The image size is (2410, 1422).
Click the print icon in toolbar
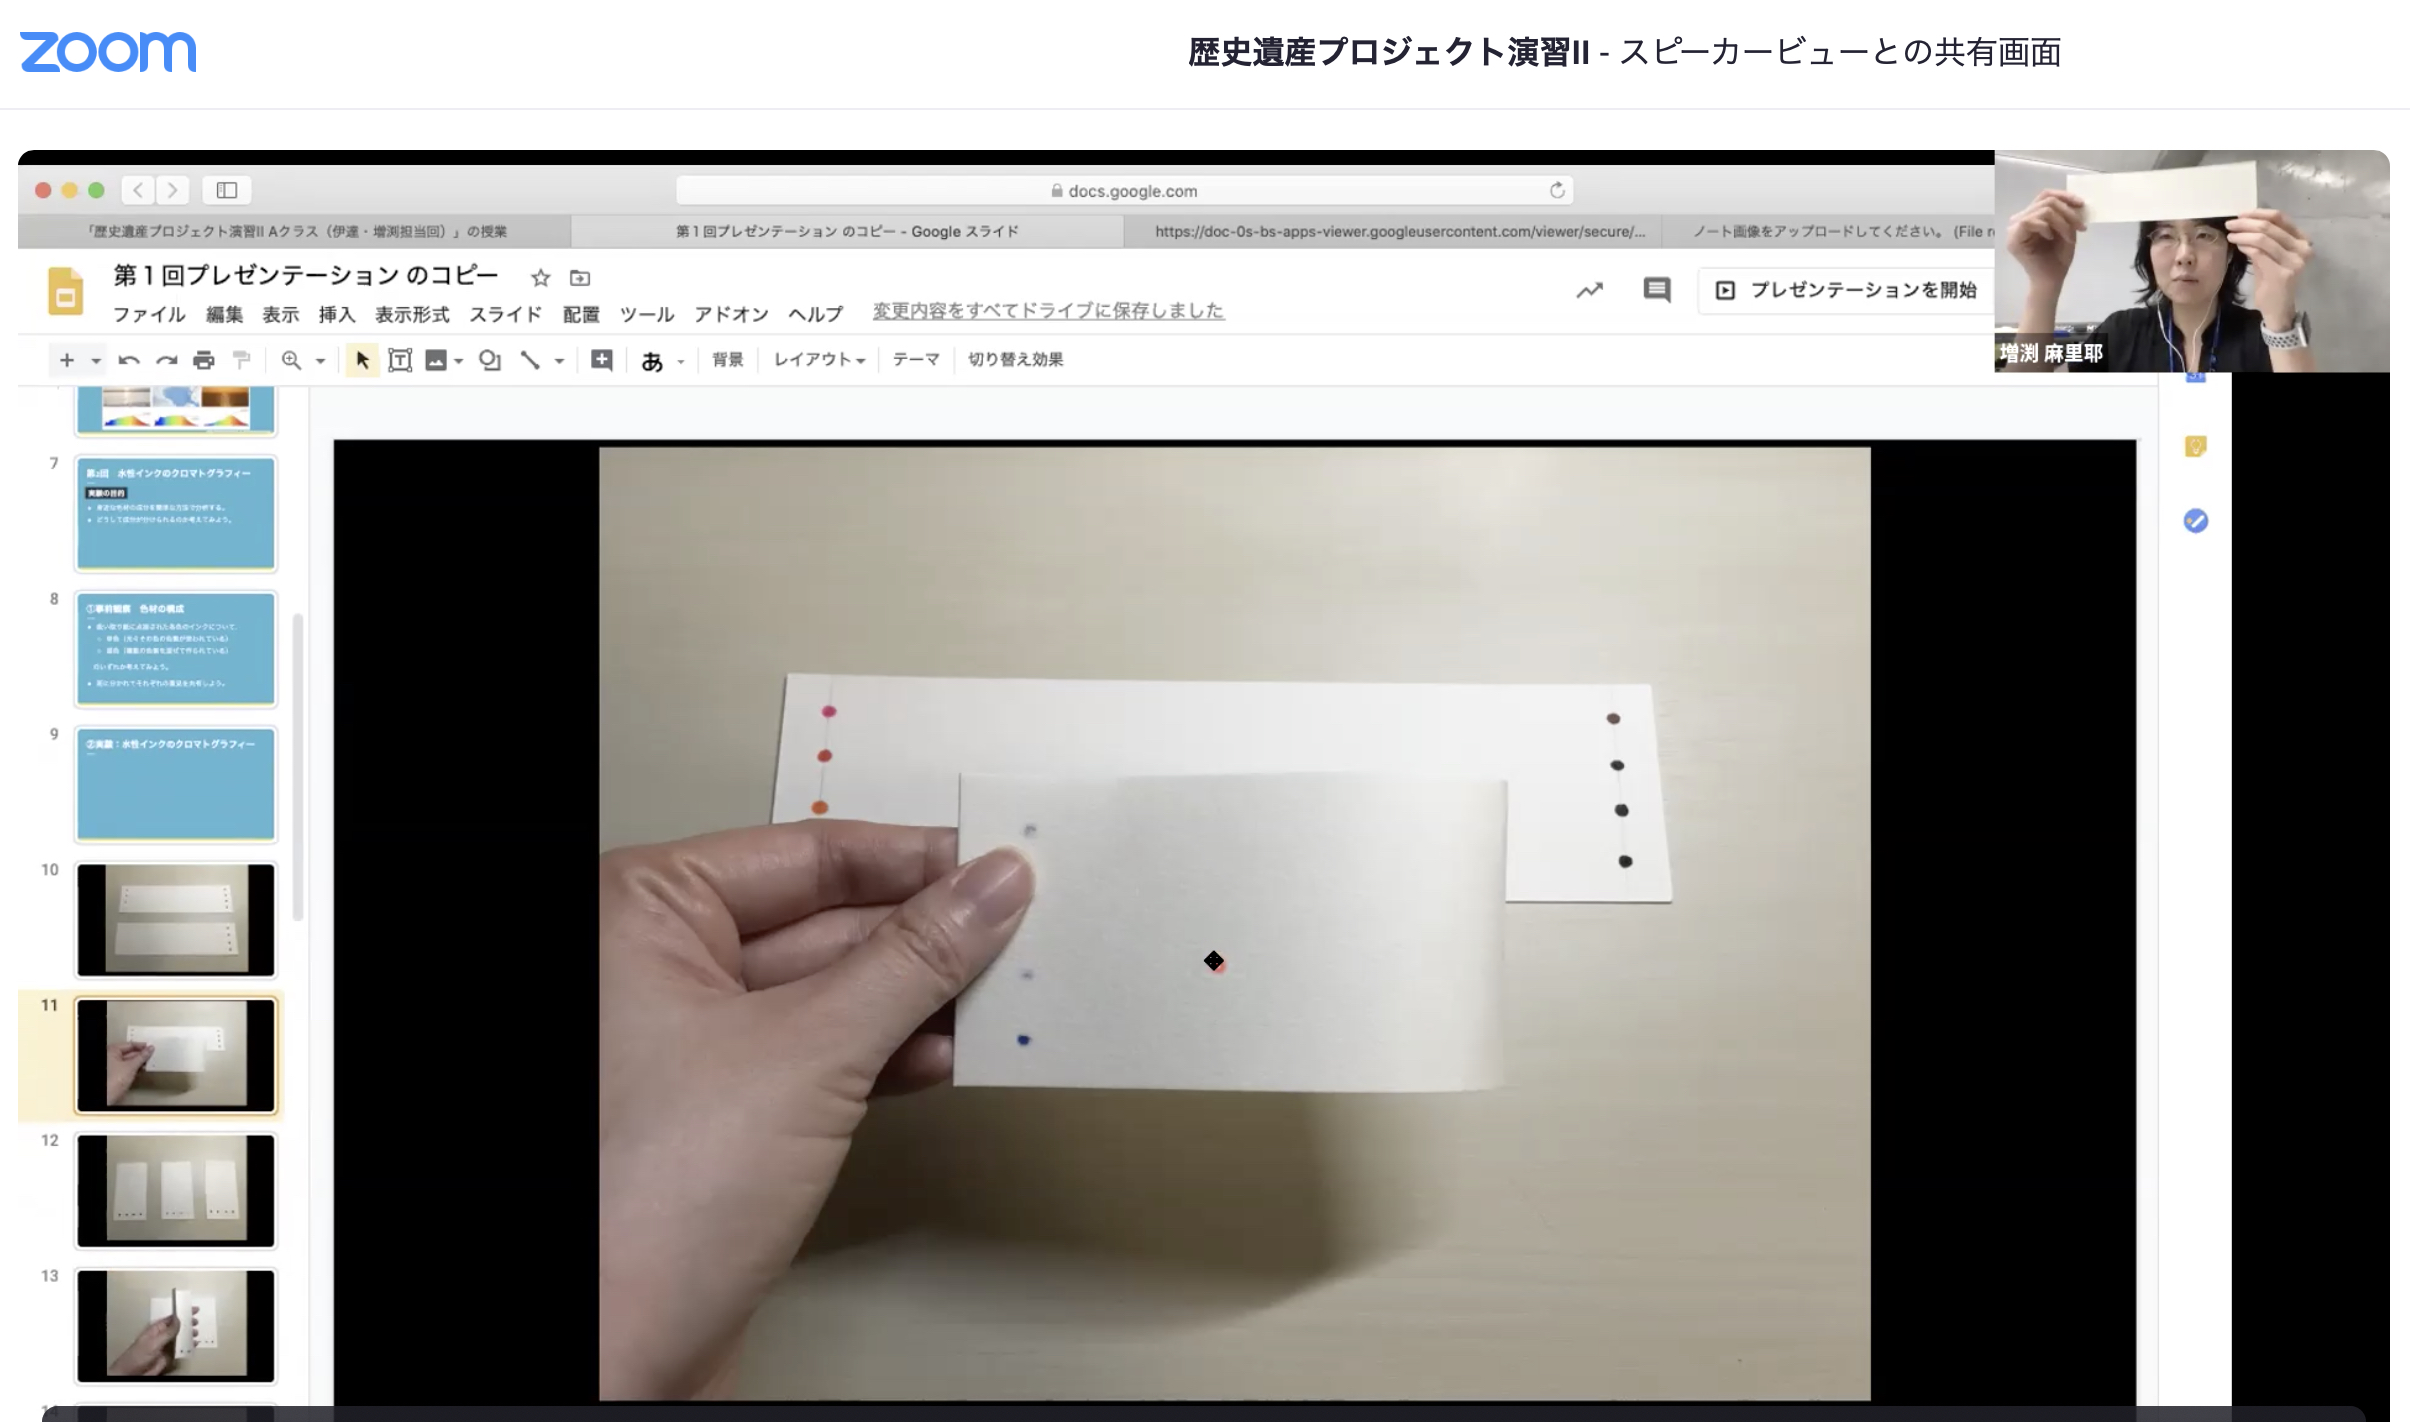[204, 360]
